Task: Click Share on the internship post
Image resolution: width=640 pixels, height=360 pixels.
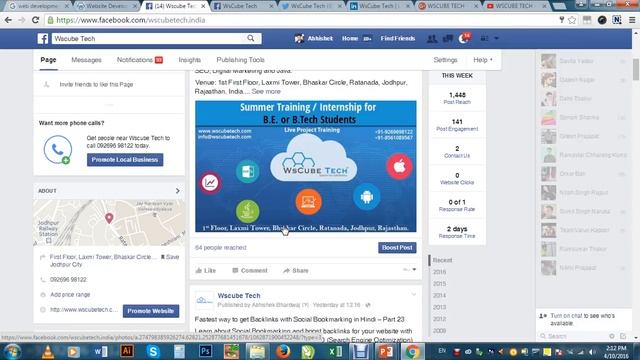Action: tap(296, 271)
